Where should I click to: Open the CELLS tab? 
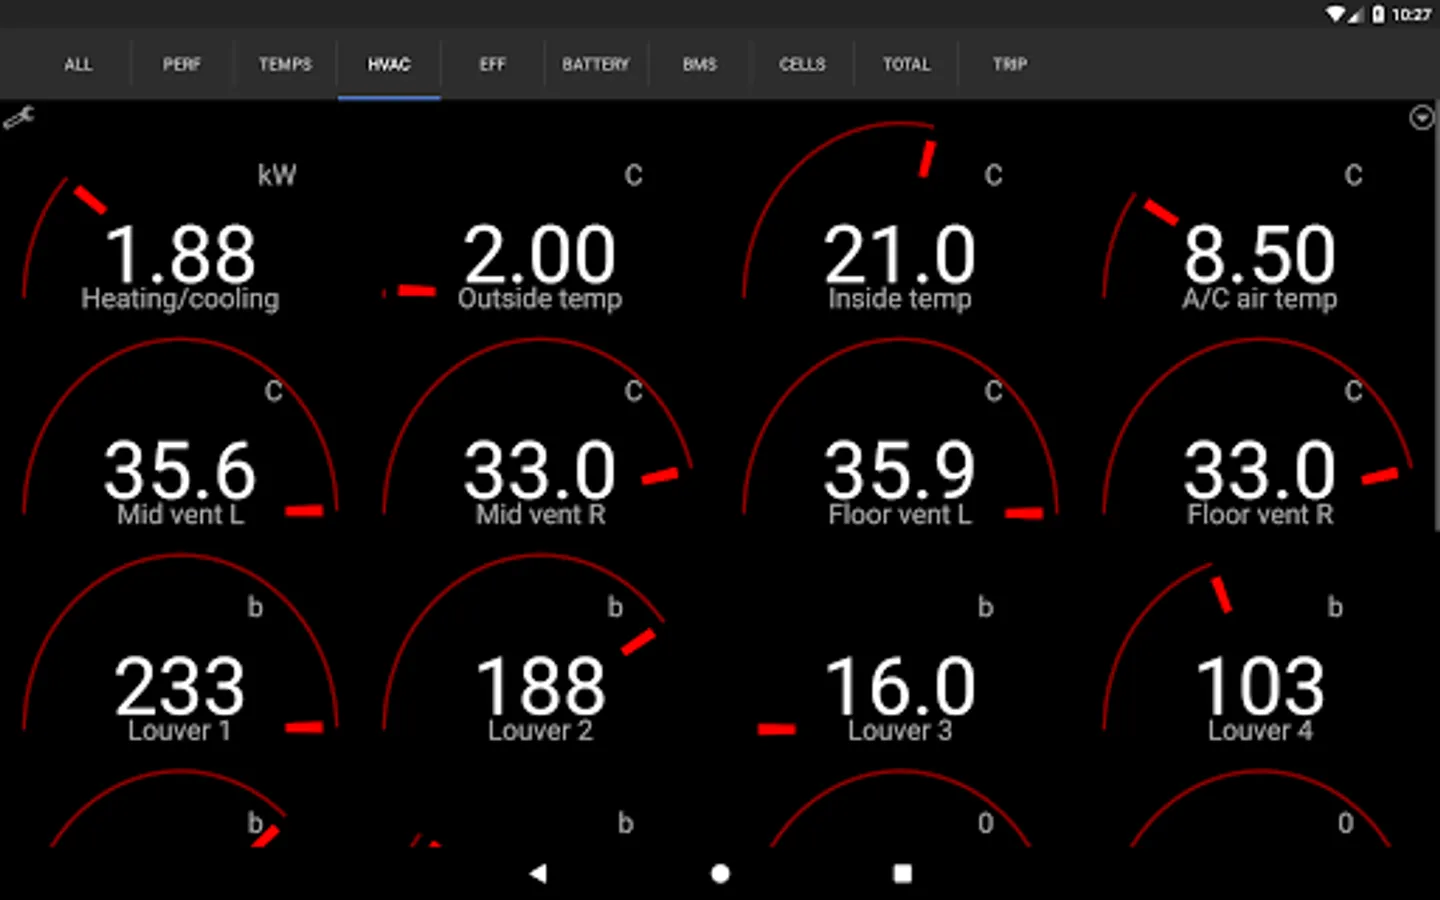tap(803, 64)
